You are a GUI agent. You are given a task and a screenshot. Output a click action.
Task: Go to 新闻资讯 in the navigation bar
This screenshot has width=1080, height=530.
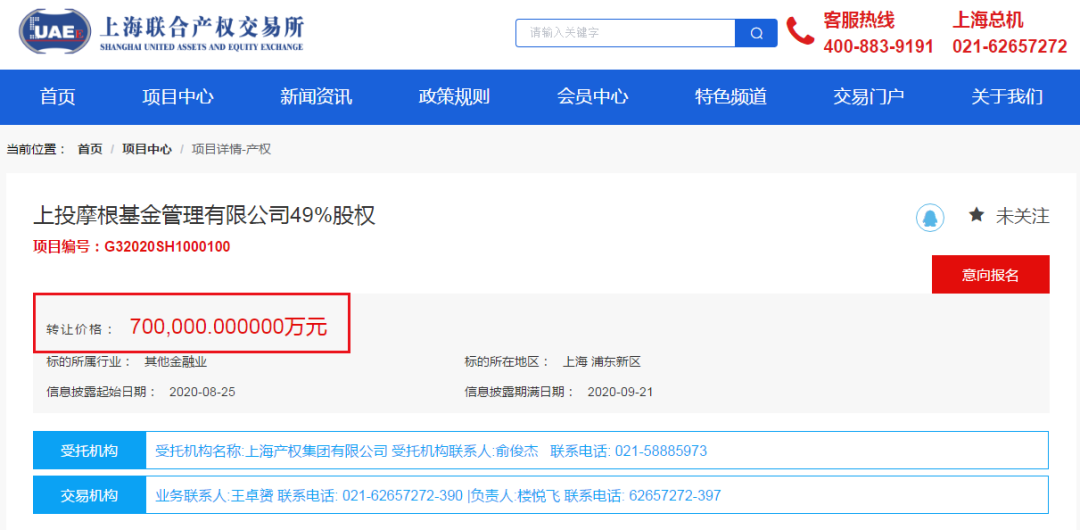tap(316, 97)
